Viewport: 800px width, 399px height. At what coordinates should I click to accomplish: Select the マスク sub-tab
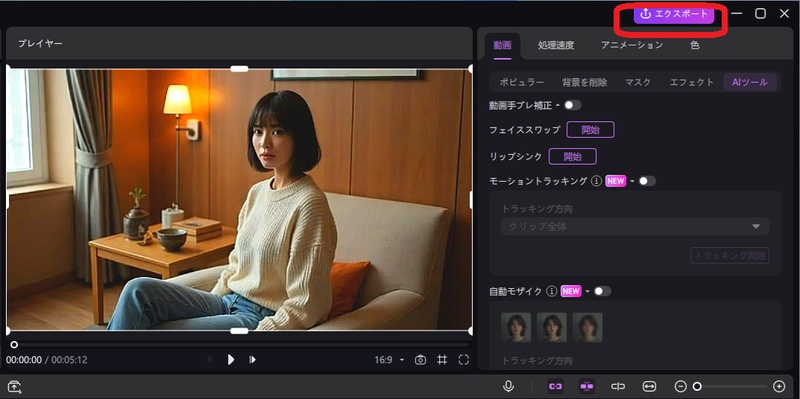[638, 83]
